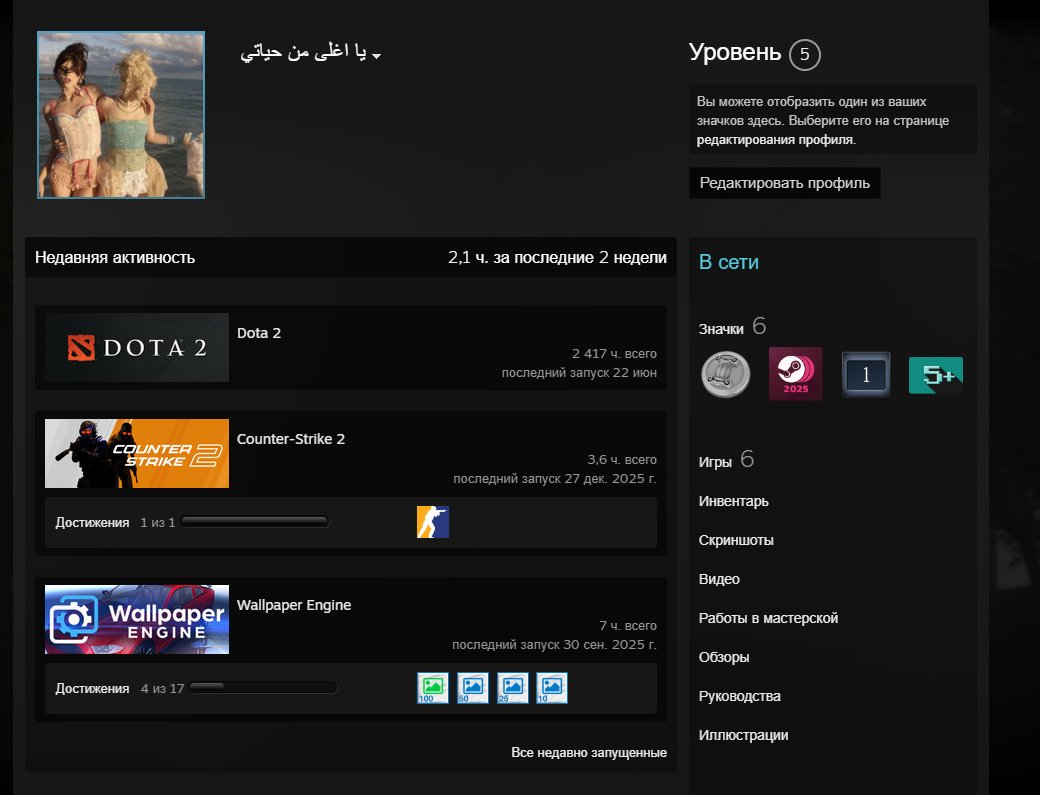Open the Inventory section (Инвентарь)
1040x795 pixels.
pos(734,501)
